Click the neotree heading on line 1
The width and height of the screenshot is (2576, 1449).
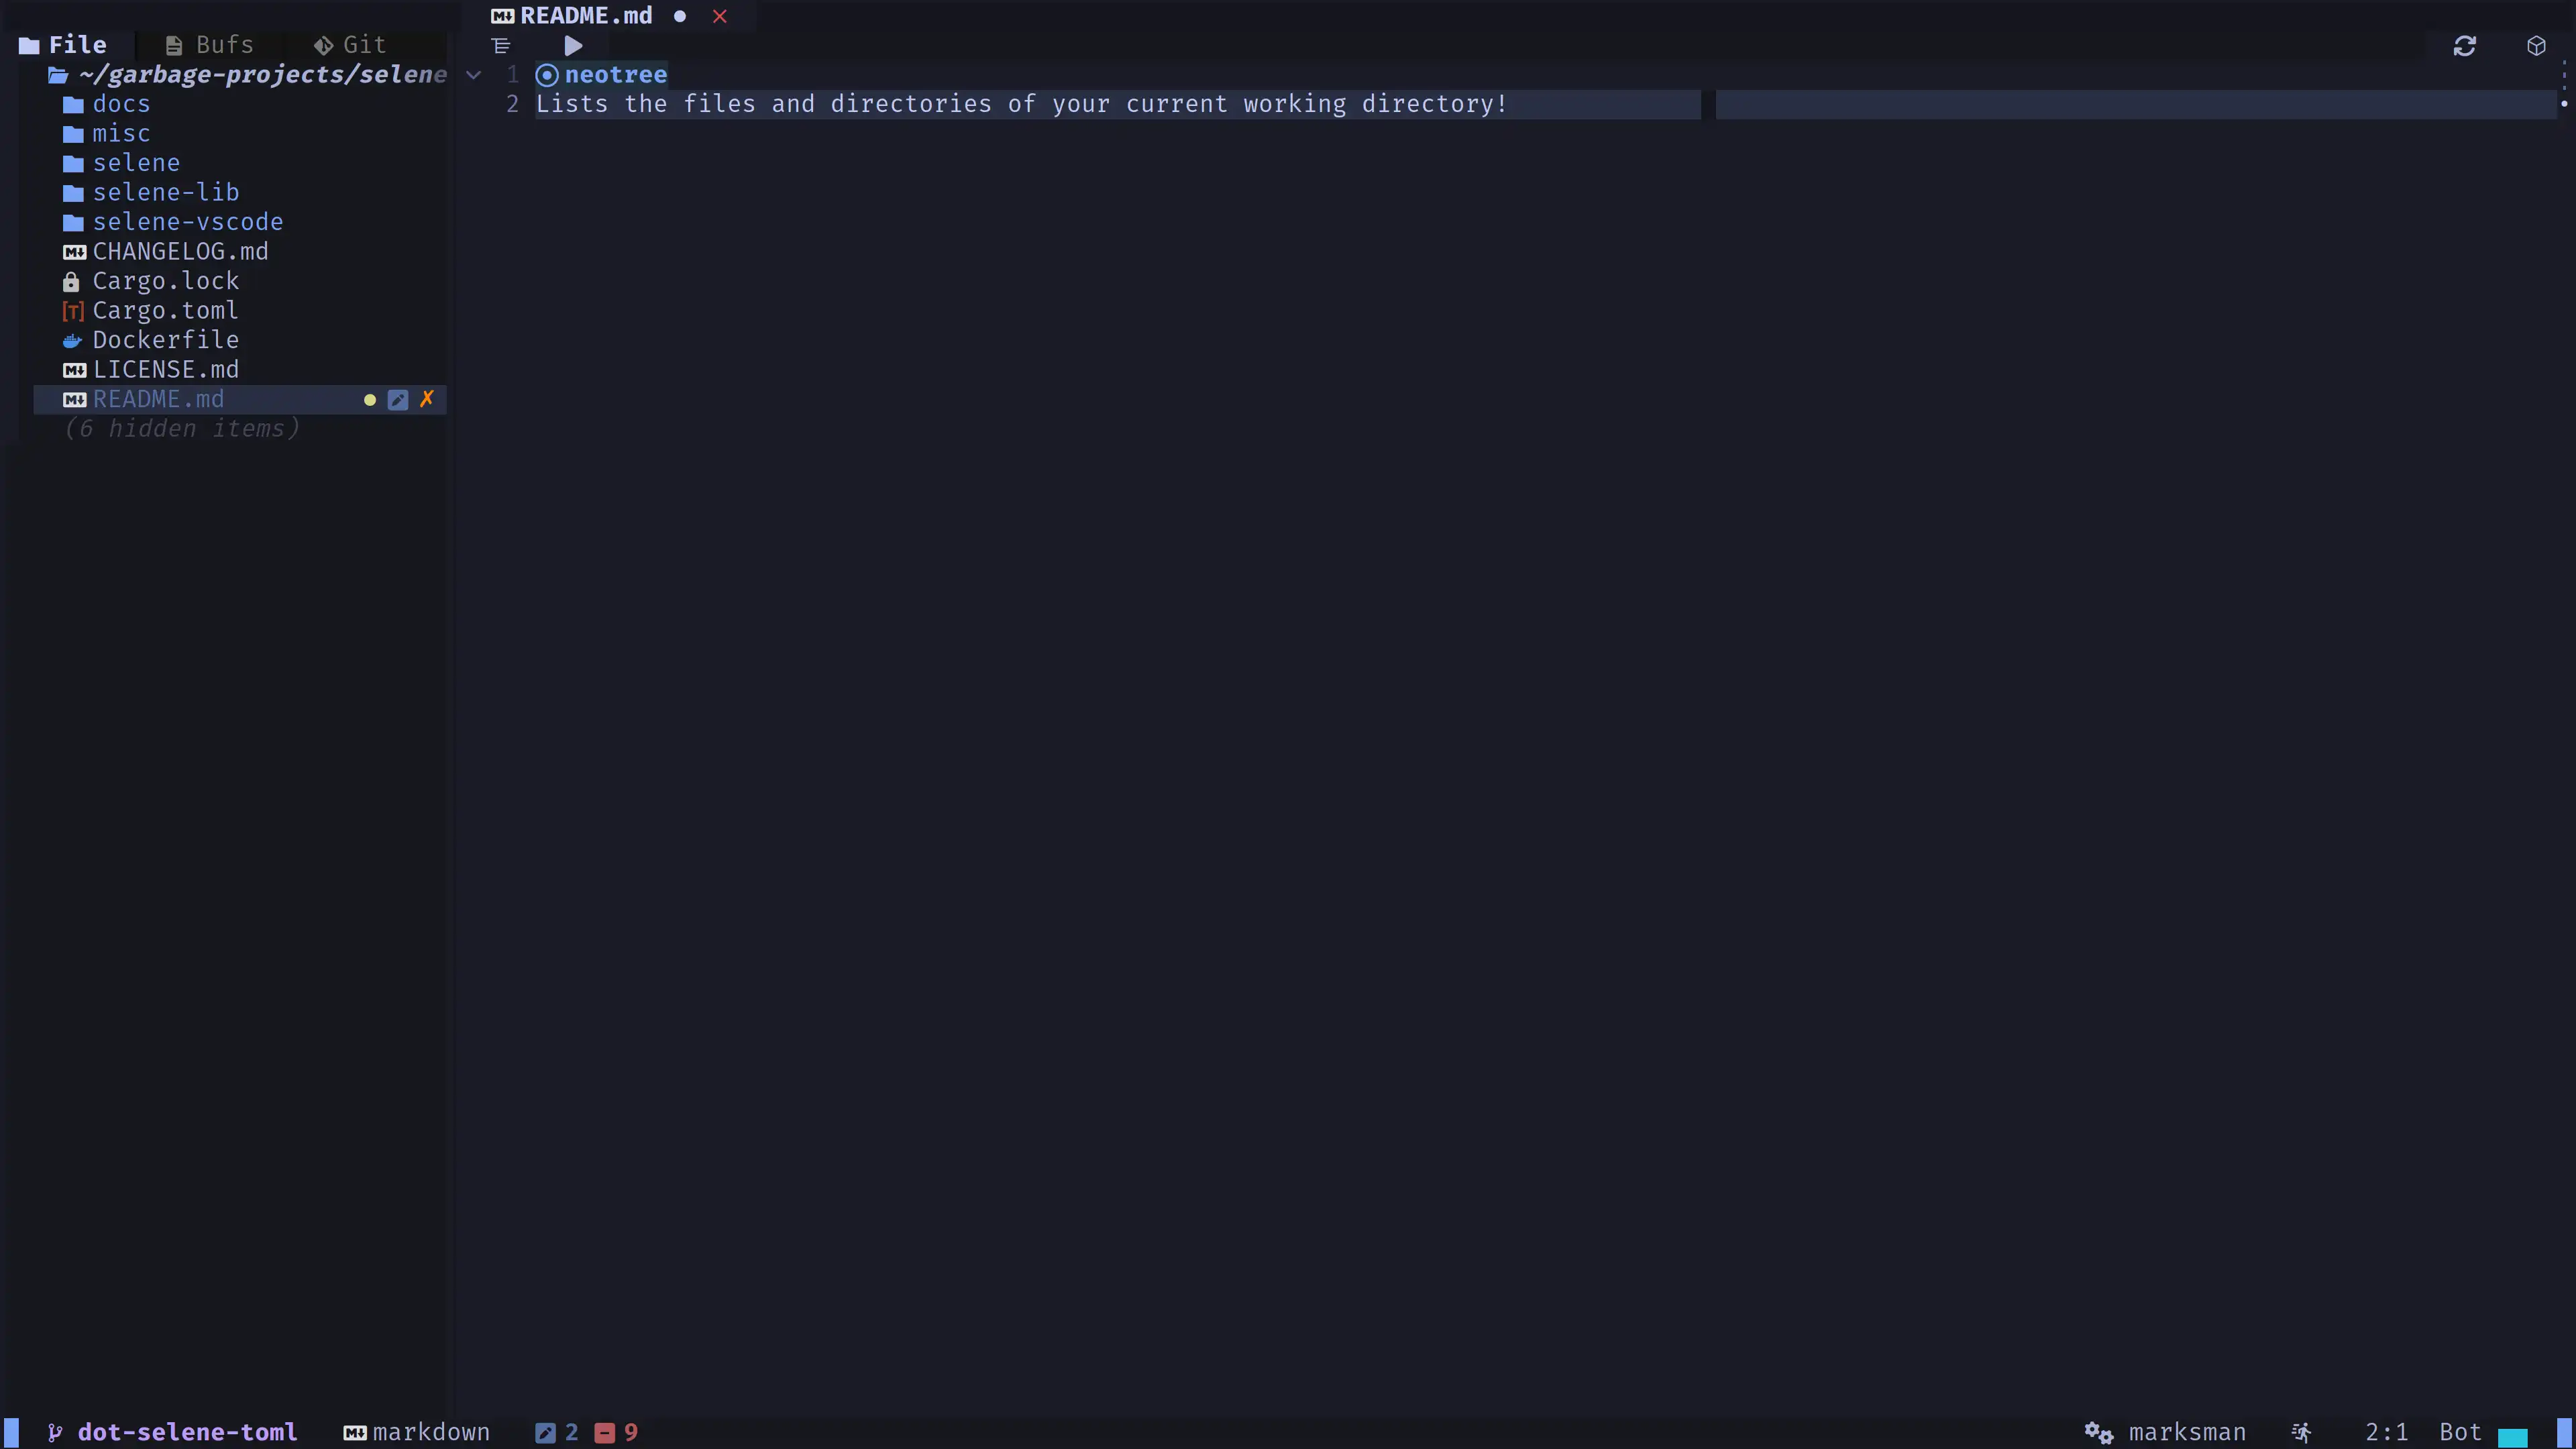pyautogui.click(x=615, y=75)
